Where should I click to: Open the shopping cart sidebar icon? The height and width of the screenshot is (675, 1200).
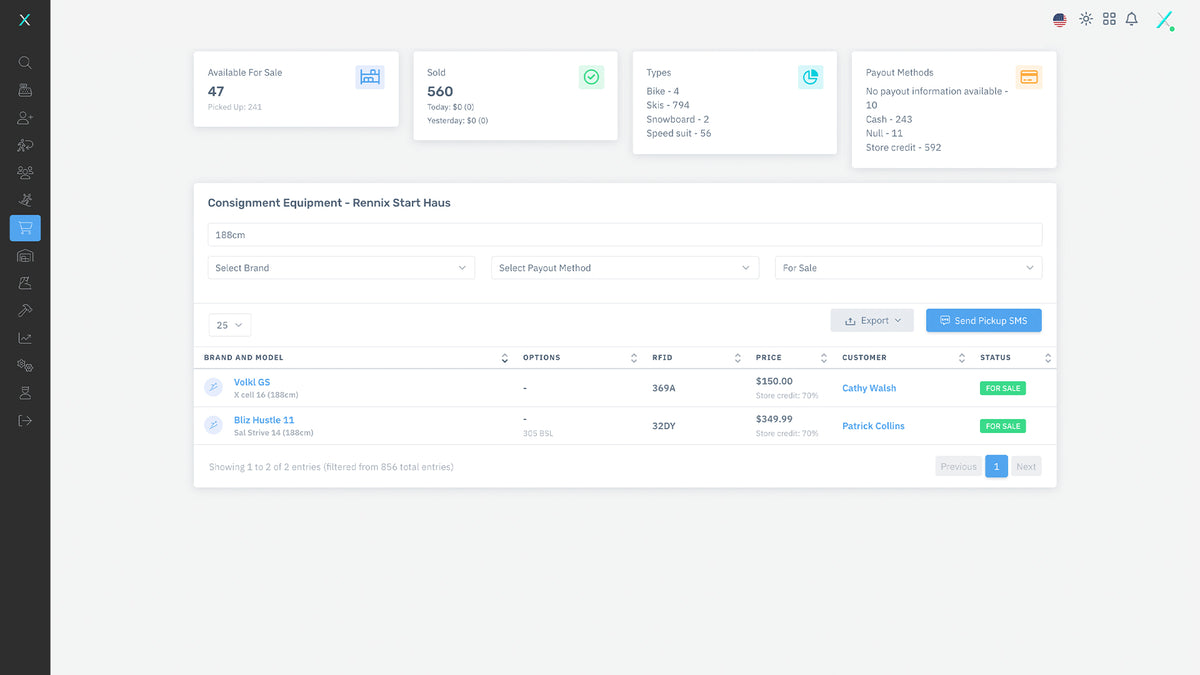(x=25, y=228)
